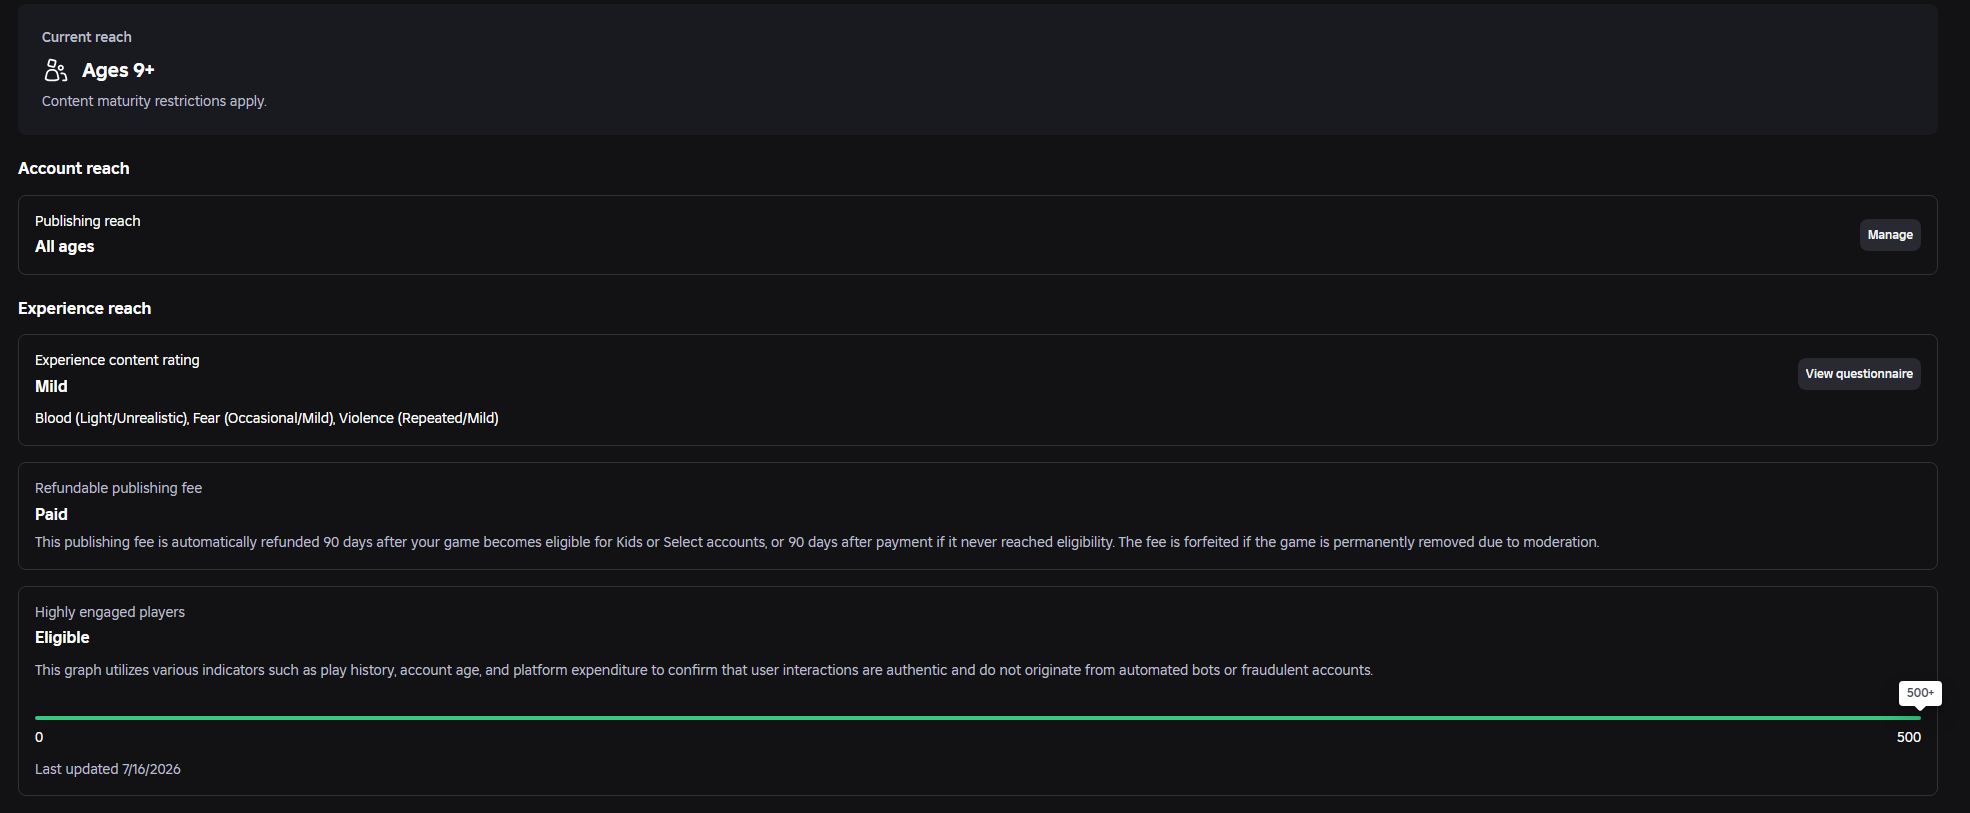Viewport: 1970px width, 813px height.
Task: Click the Refundable publishing fee label
Action: pos(119,488)
